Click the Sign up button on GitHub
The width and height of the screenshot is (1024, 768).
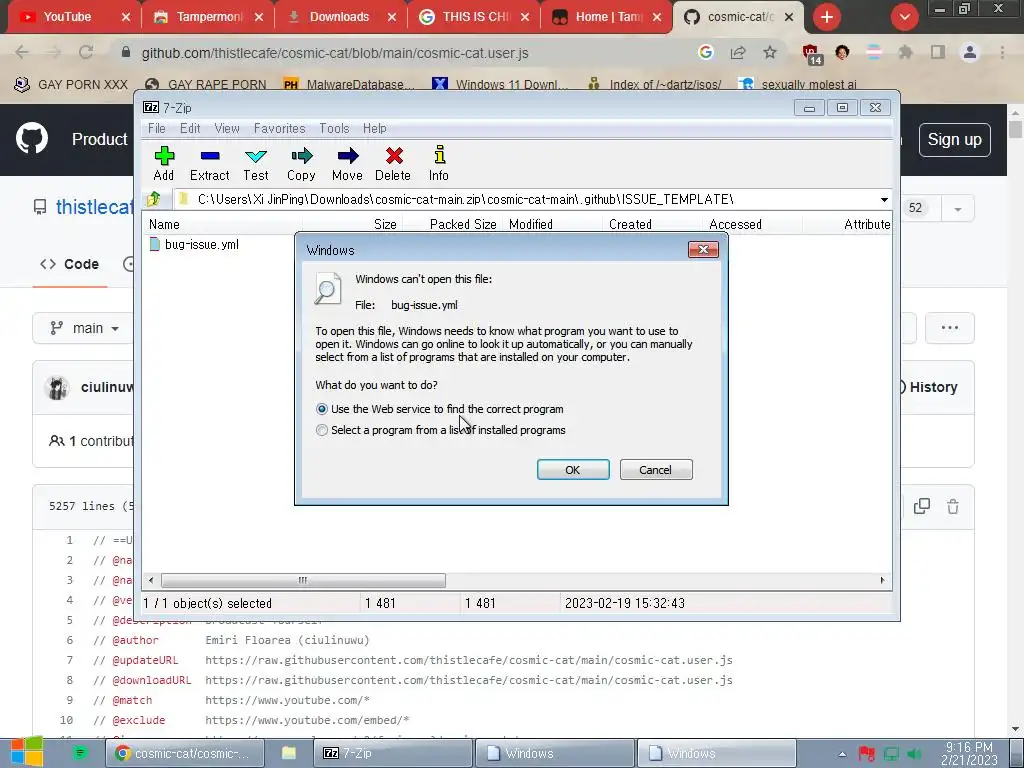954,140
